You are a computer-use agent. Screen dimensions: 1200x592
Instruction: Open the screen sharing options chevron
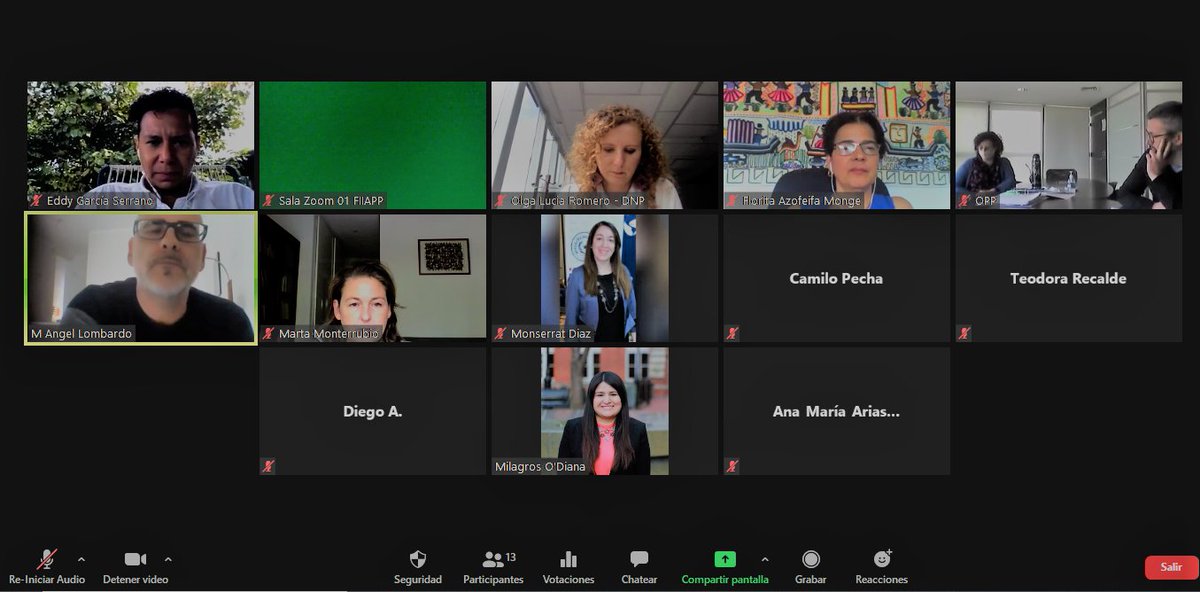point(765,558)
